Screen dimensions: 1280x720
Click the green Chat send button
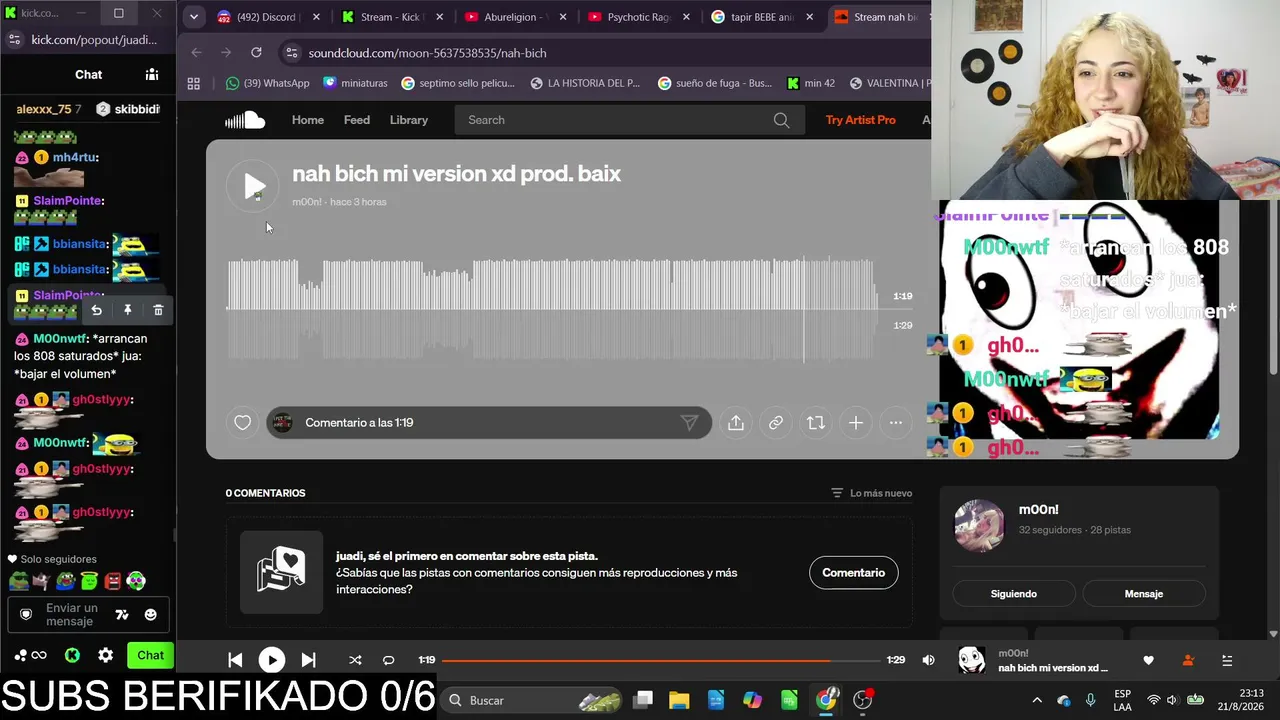pos(150,656)
